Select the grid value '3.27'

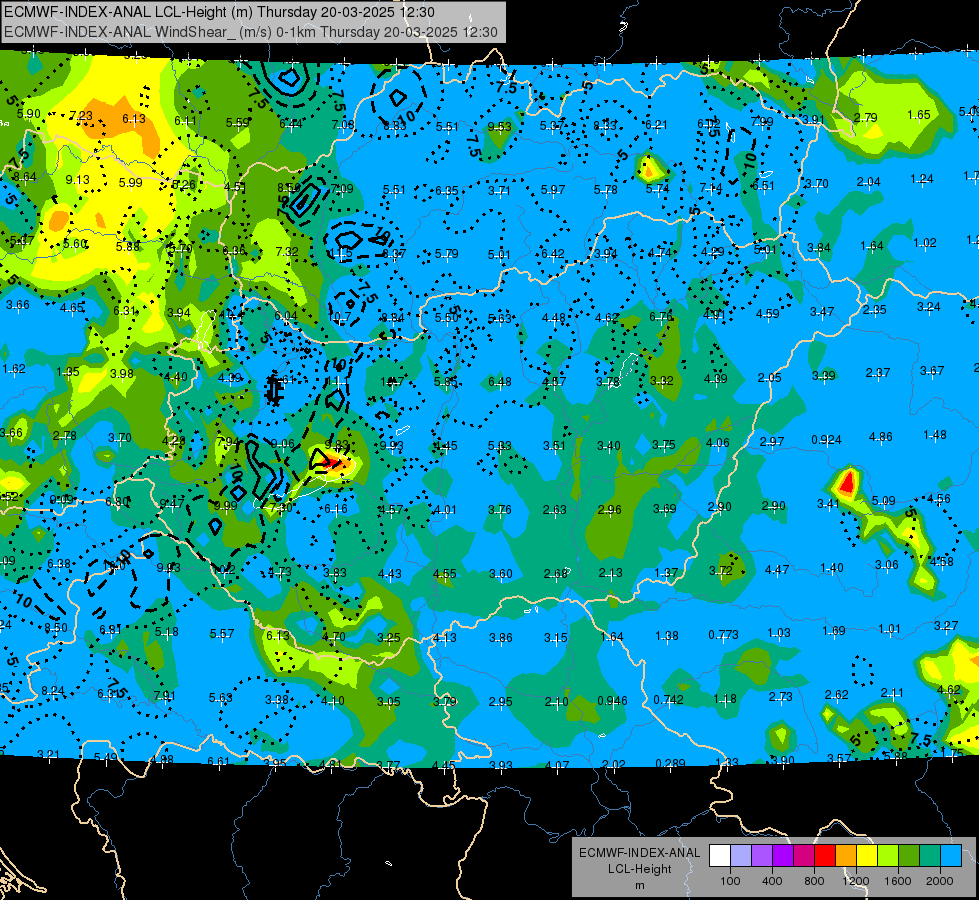tap(946, 625)
